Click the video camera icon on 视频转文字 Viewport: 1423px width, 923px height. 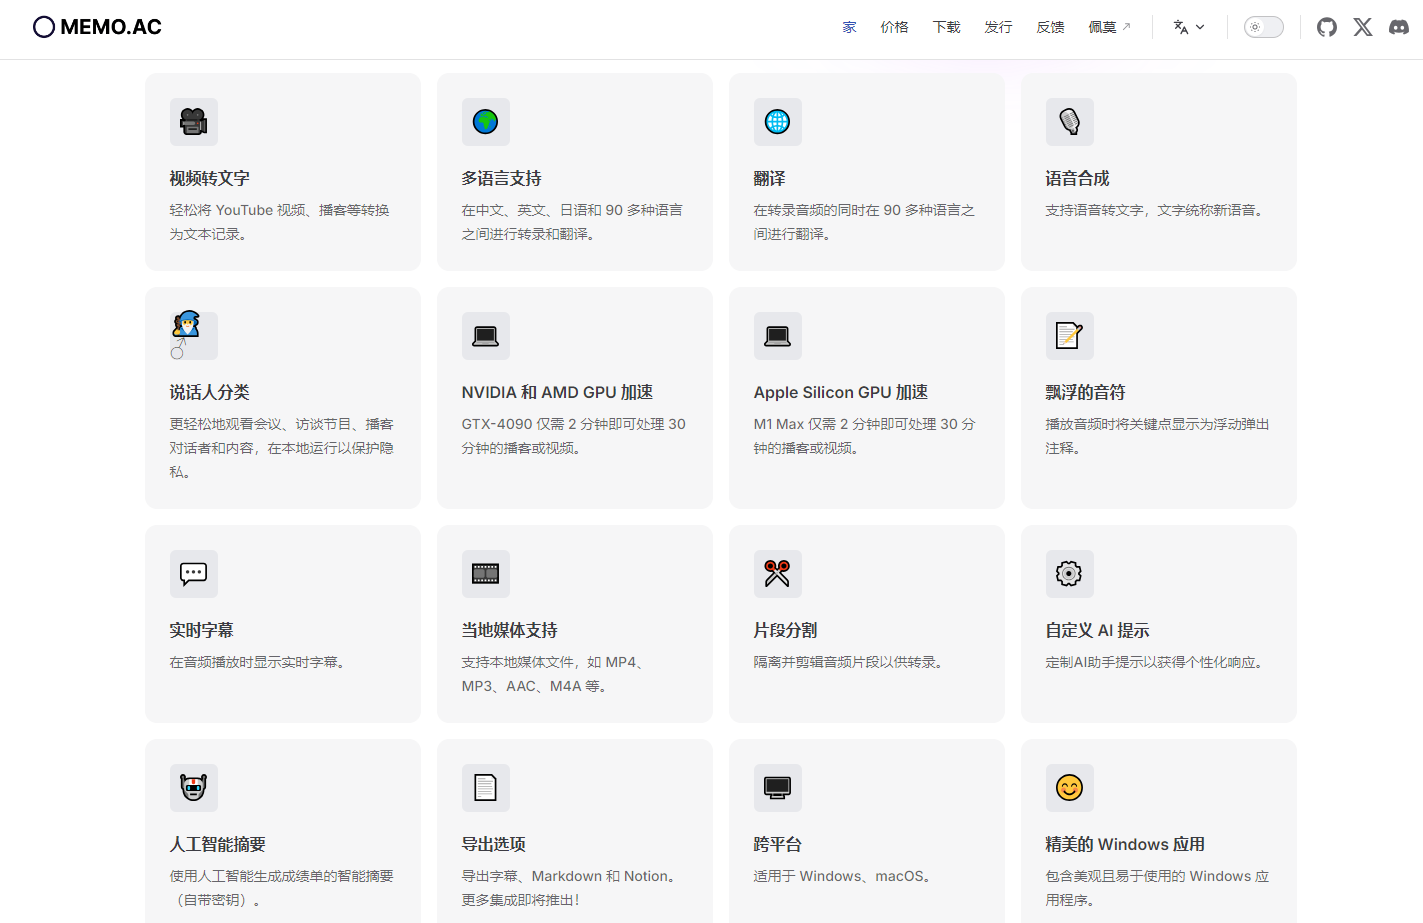click(194, 122)
